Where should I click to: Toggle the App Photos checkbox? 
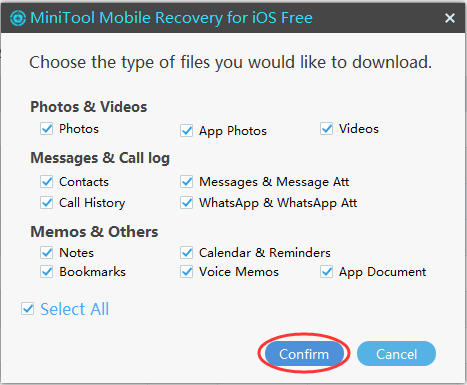click(187, 131)
